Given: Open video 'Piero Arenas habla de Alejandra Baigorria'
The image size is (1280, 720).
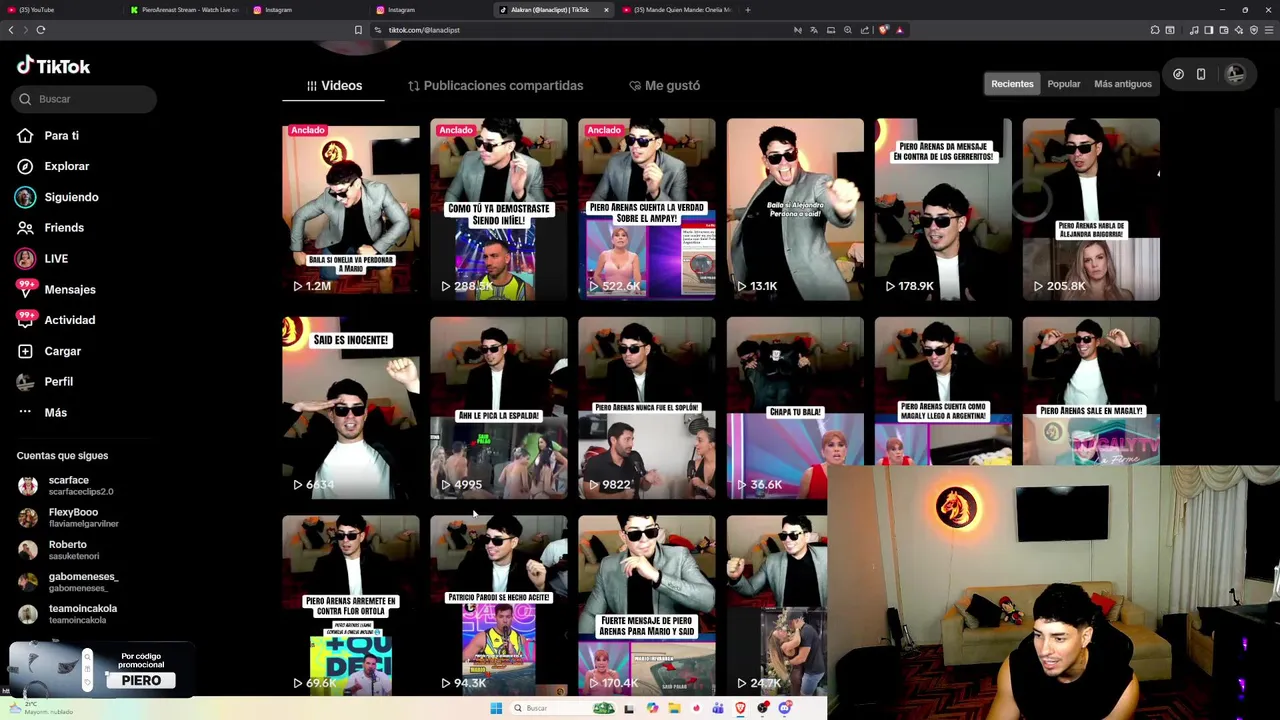Looking at the screenshot, I should (1091, 209).
